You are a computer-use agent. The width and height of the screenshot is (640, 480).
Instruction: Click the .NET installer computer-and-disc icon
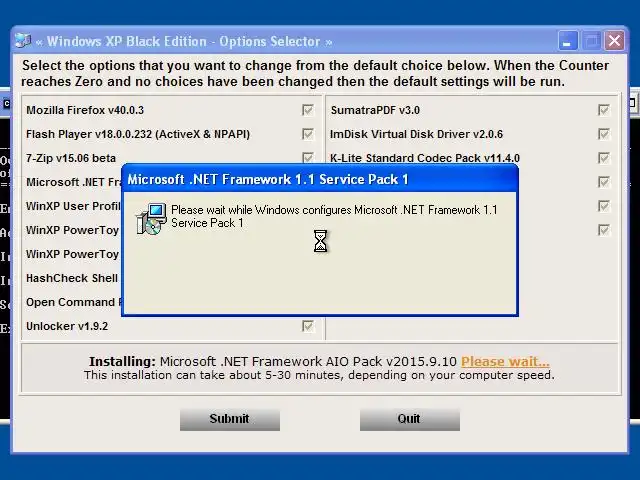pyautogui.click(x=151, y=219)
